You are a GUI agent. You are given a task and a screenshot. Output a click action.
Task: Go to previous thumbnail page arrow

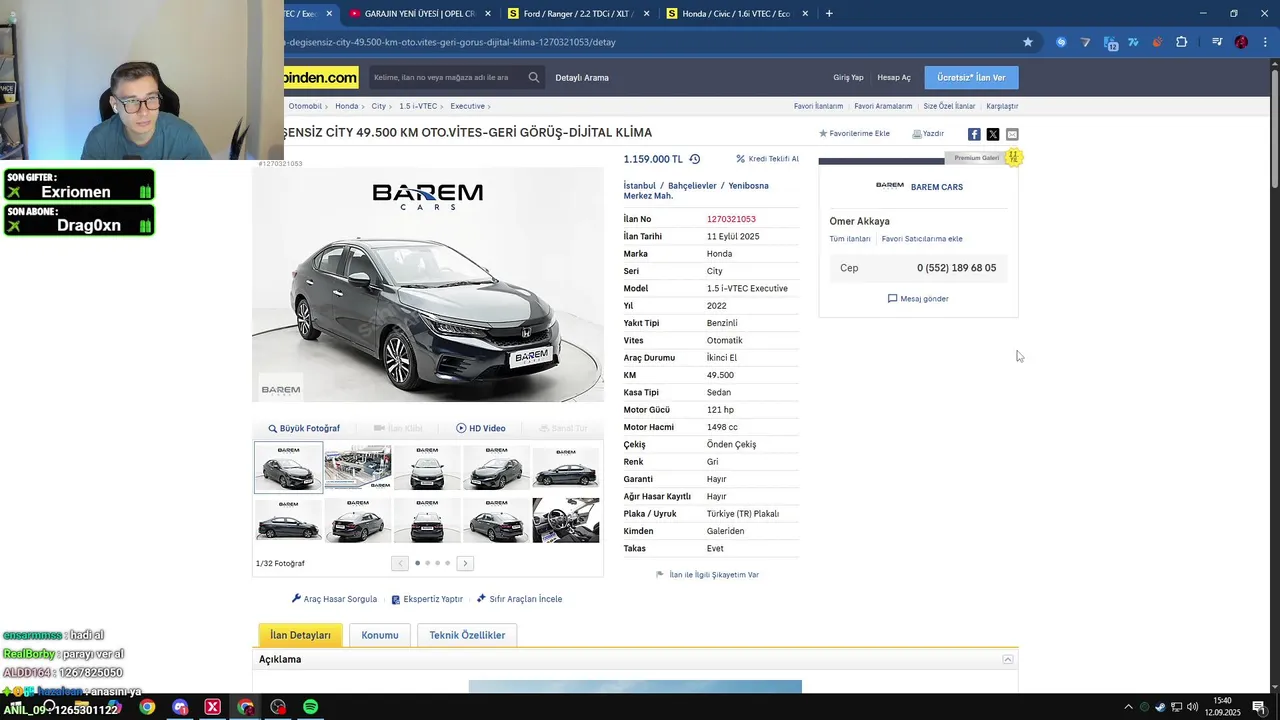(x=400, y=563)
